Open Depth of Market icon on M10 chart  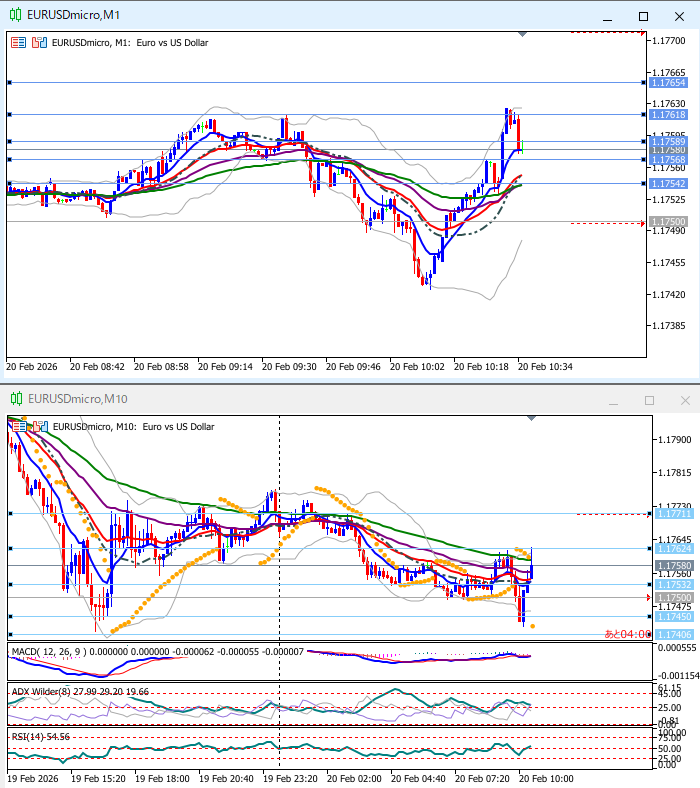pyautogui.click(x=38, y=426)
